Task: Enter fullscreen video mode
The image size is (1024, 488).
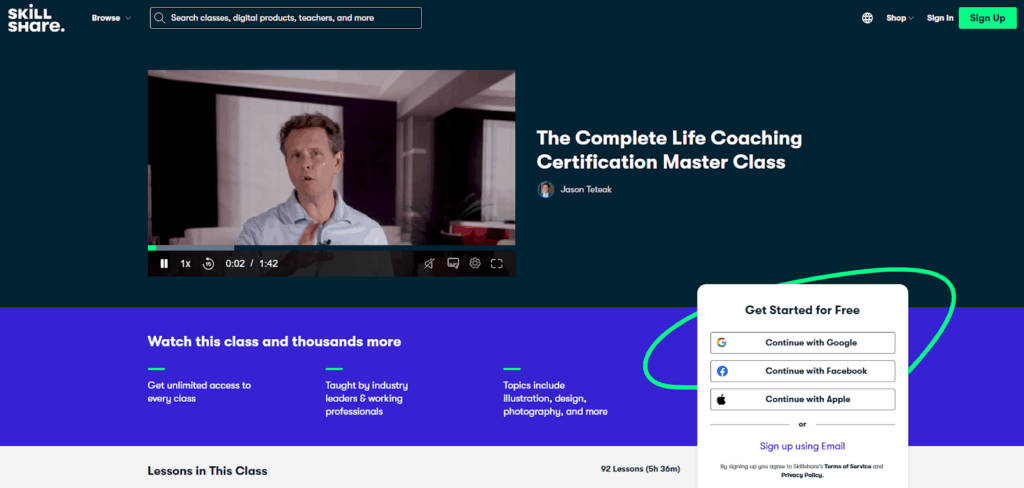Action: pos(497,263)
